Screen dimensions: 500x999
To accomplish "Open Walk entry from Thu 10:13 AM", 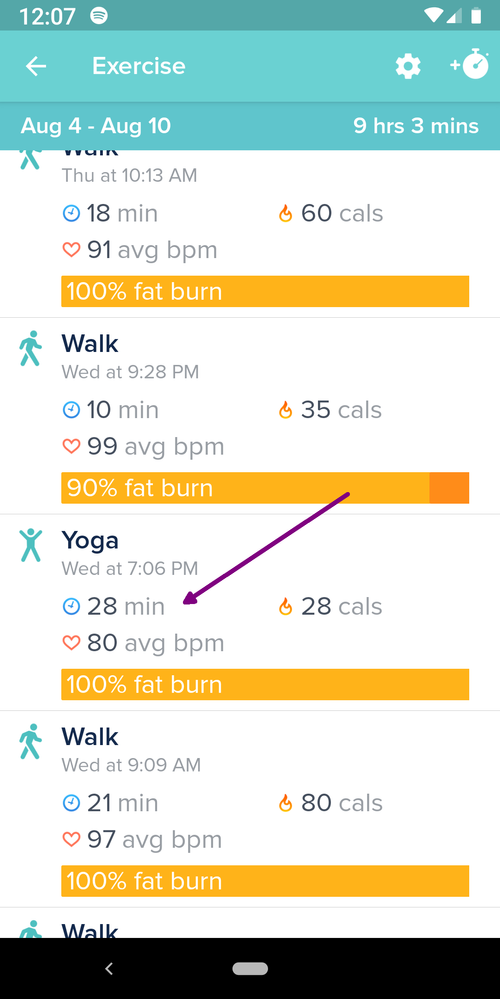I will point(250,234).
